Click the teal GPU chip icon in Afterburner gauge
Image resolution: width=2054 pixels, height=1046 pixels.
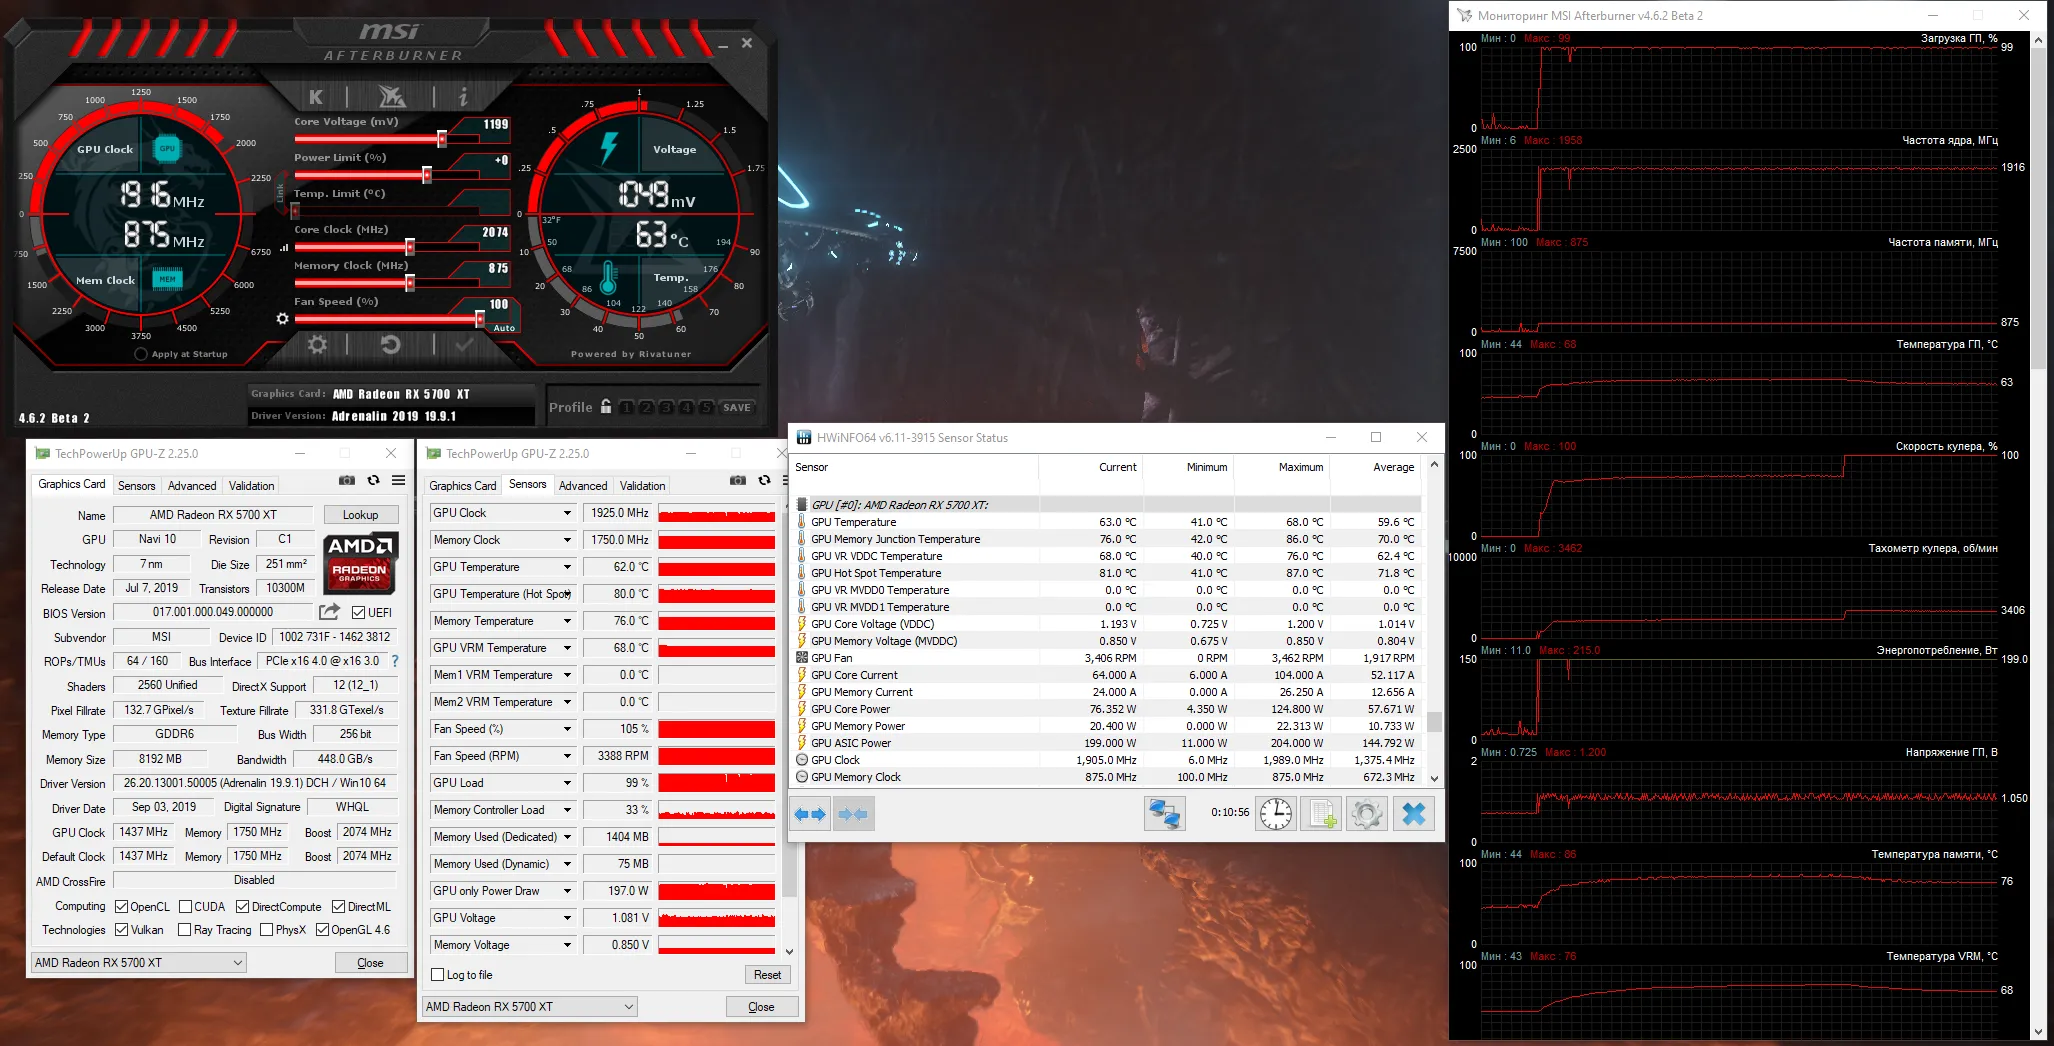167,149
